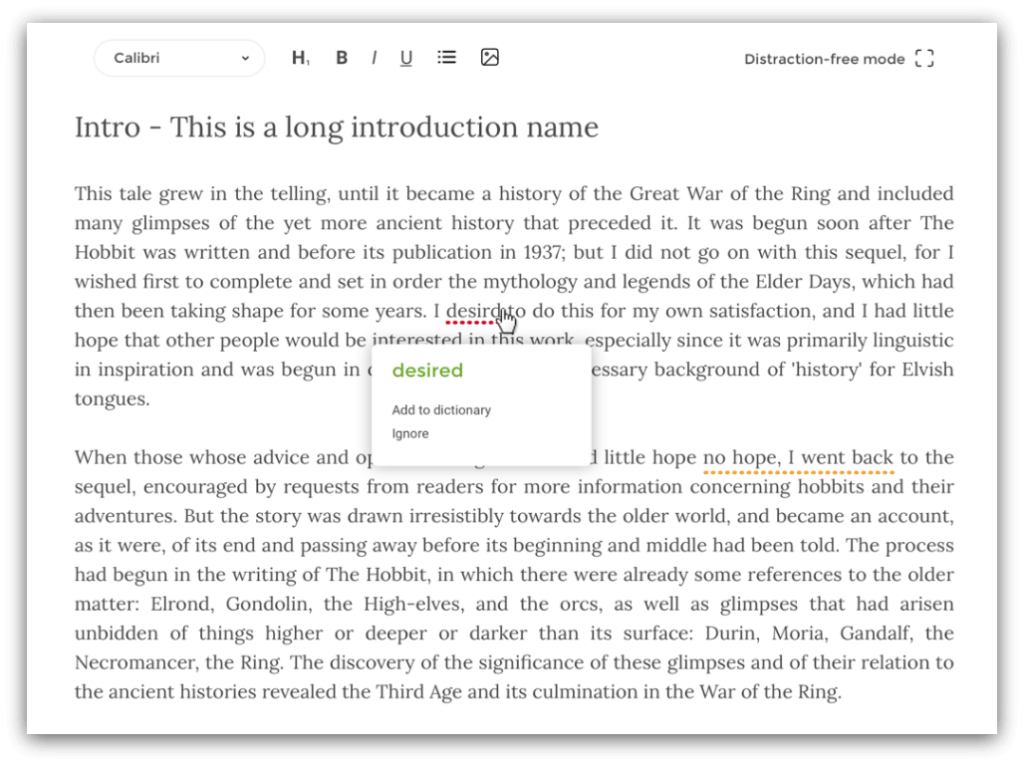The height and width of the screenshot is (765, 1024).
Task: Click the fullscreen expand icon
Action: coord(924,58)
